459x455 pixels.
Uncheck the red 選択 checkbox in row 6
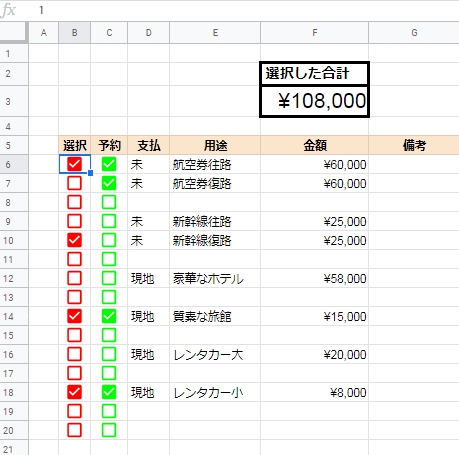(x=74, y=164)
